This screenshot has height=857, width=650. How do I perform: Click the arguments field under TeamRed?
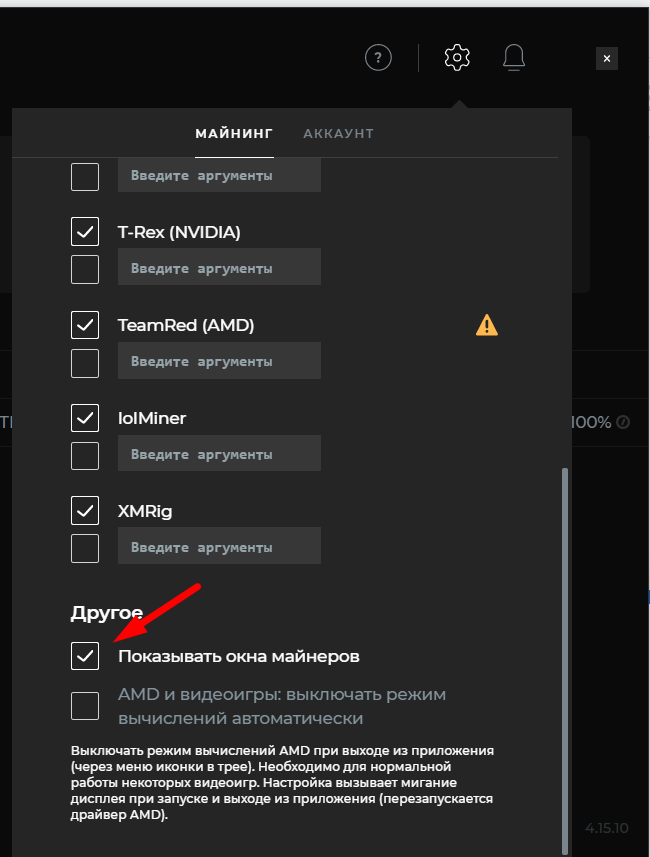[219, 361]
